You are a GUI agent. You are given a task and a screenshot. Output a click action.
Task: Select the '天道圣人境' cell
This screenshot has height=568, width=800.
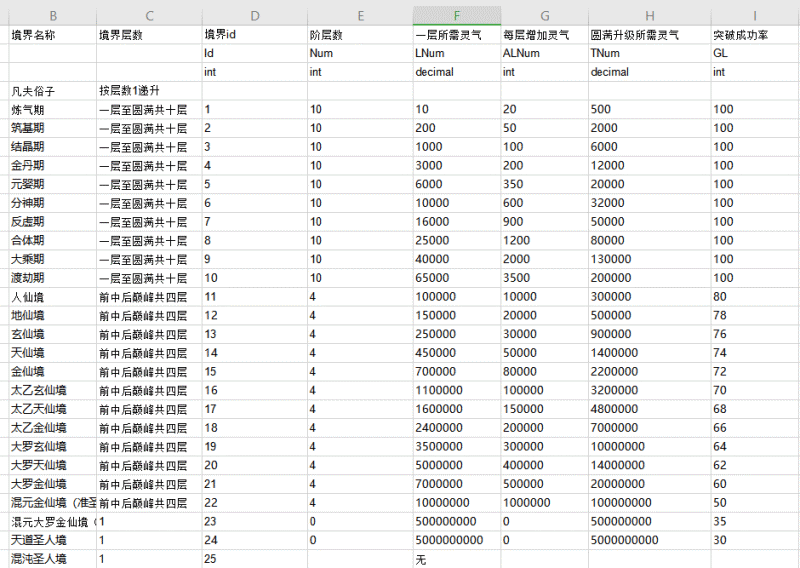pos(53,540)
